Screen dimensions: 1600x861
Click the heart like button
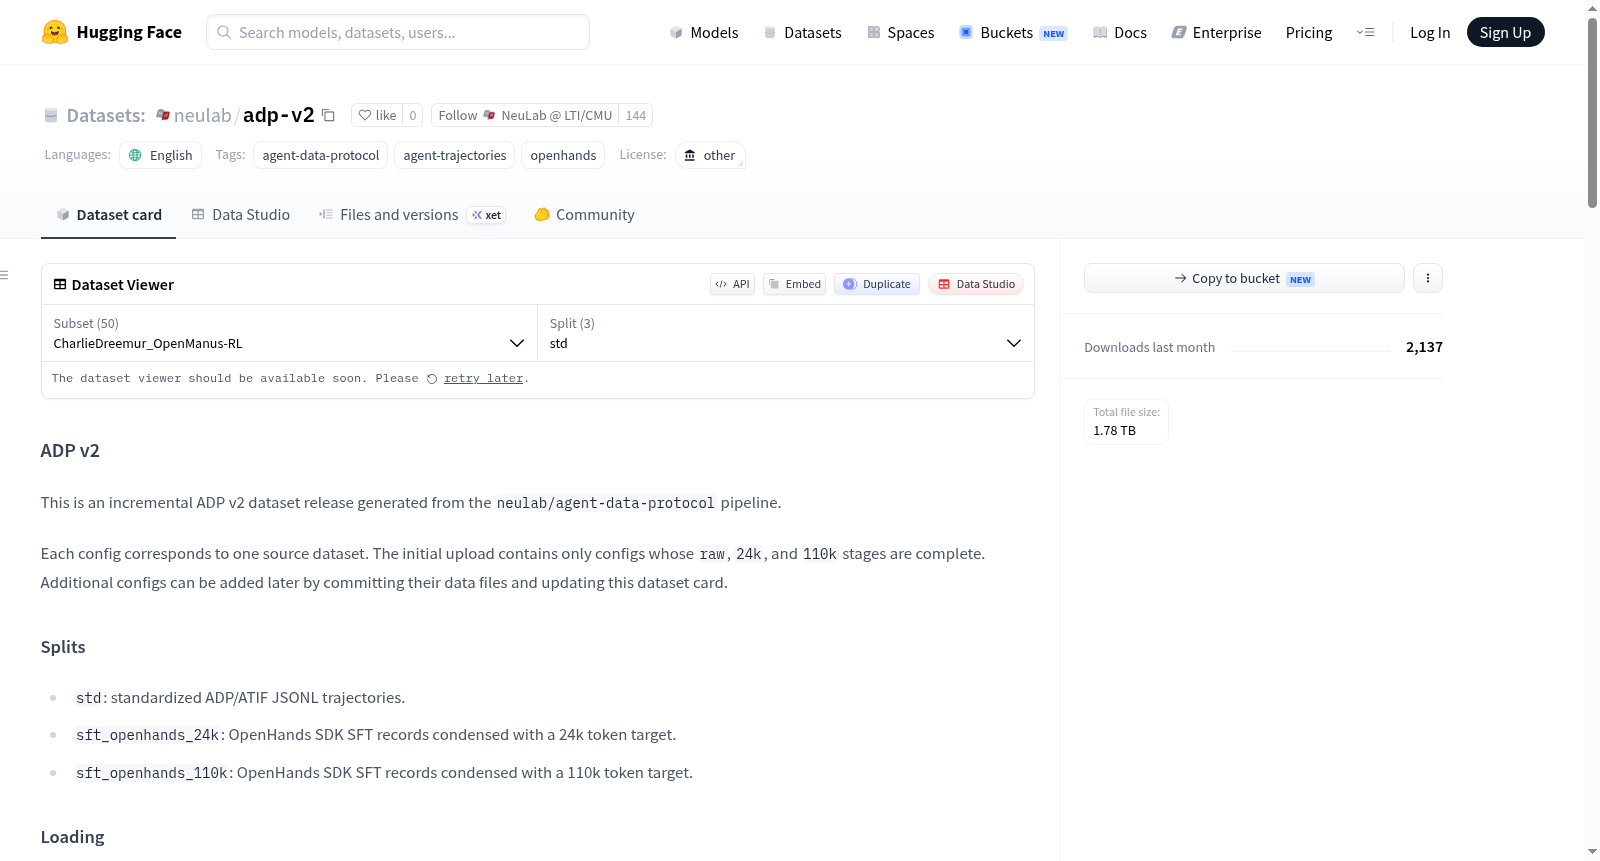coord(378,115)
